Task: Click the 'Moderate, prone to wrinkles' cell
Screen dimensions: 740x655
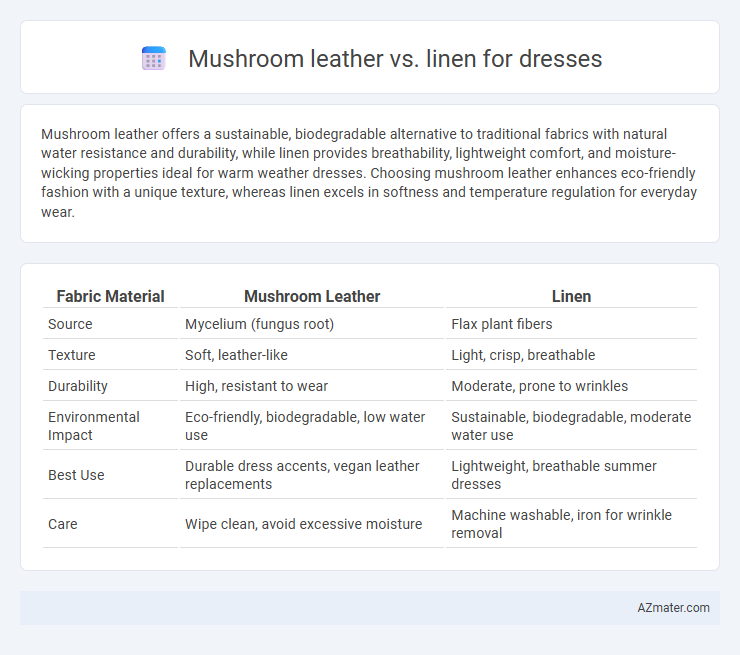Action: [x=539, y=386]
